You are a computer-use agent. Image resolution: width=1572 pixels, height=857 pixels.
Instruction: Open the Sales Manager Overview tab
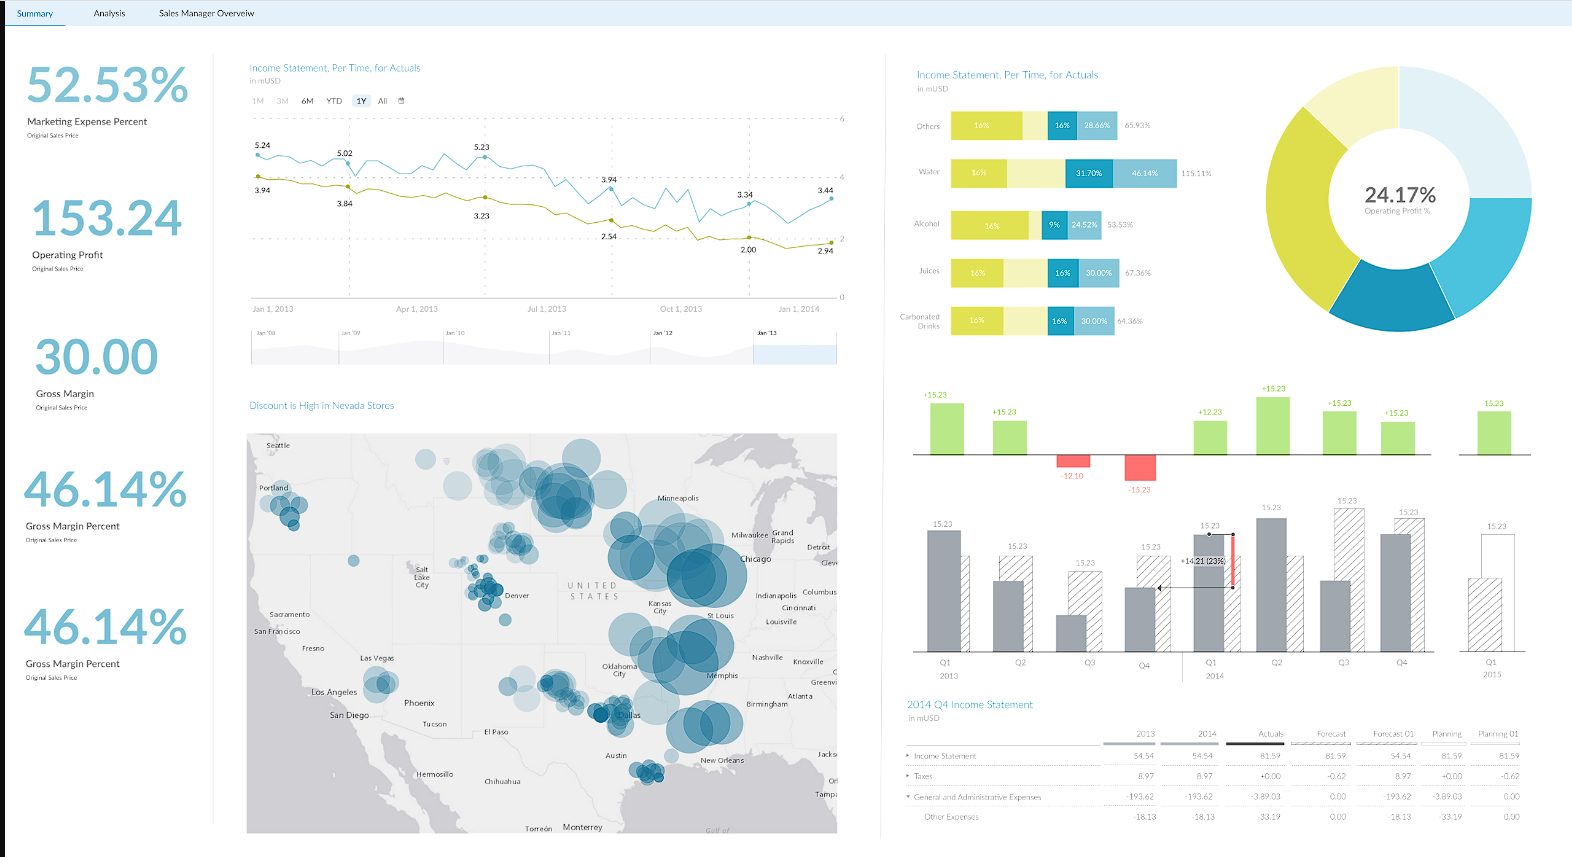206,13
